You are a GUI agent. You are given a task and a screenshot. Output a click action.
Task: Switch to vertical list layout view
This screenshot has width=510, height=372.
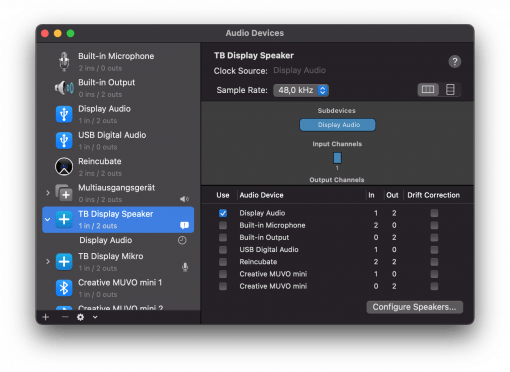pos(450,90)
